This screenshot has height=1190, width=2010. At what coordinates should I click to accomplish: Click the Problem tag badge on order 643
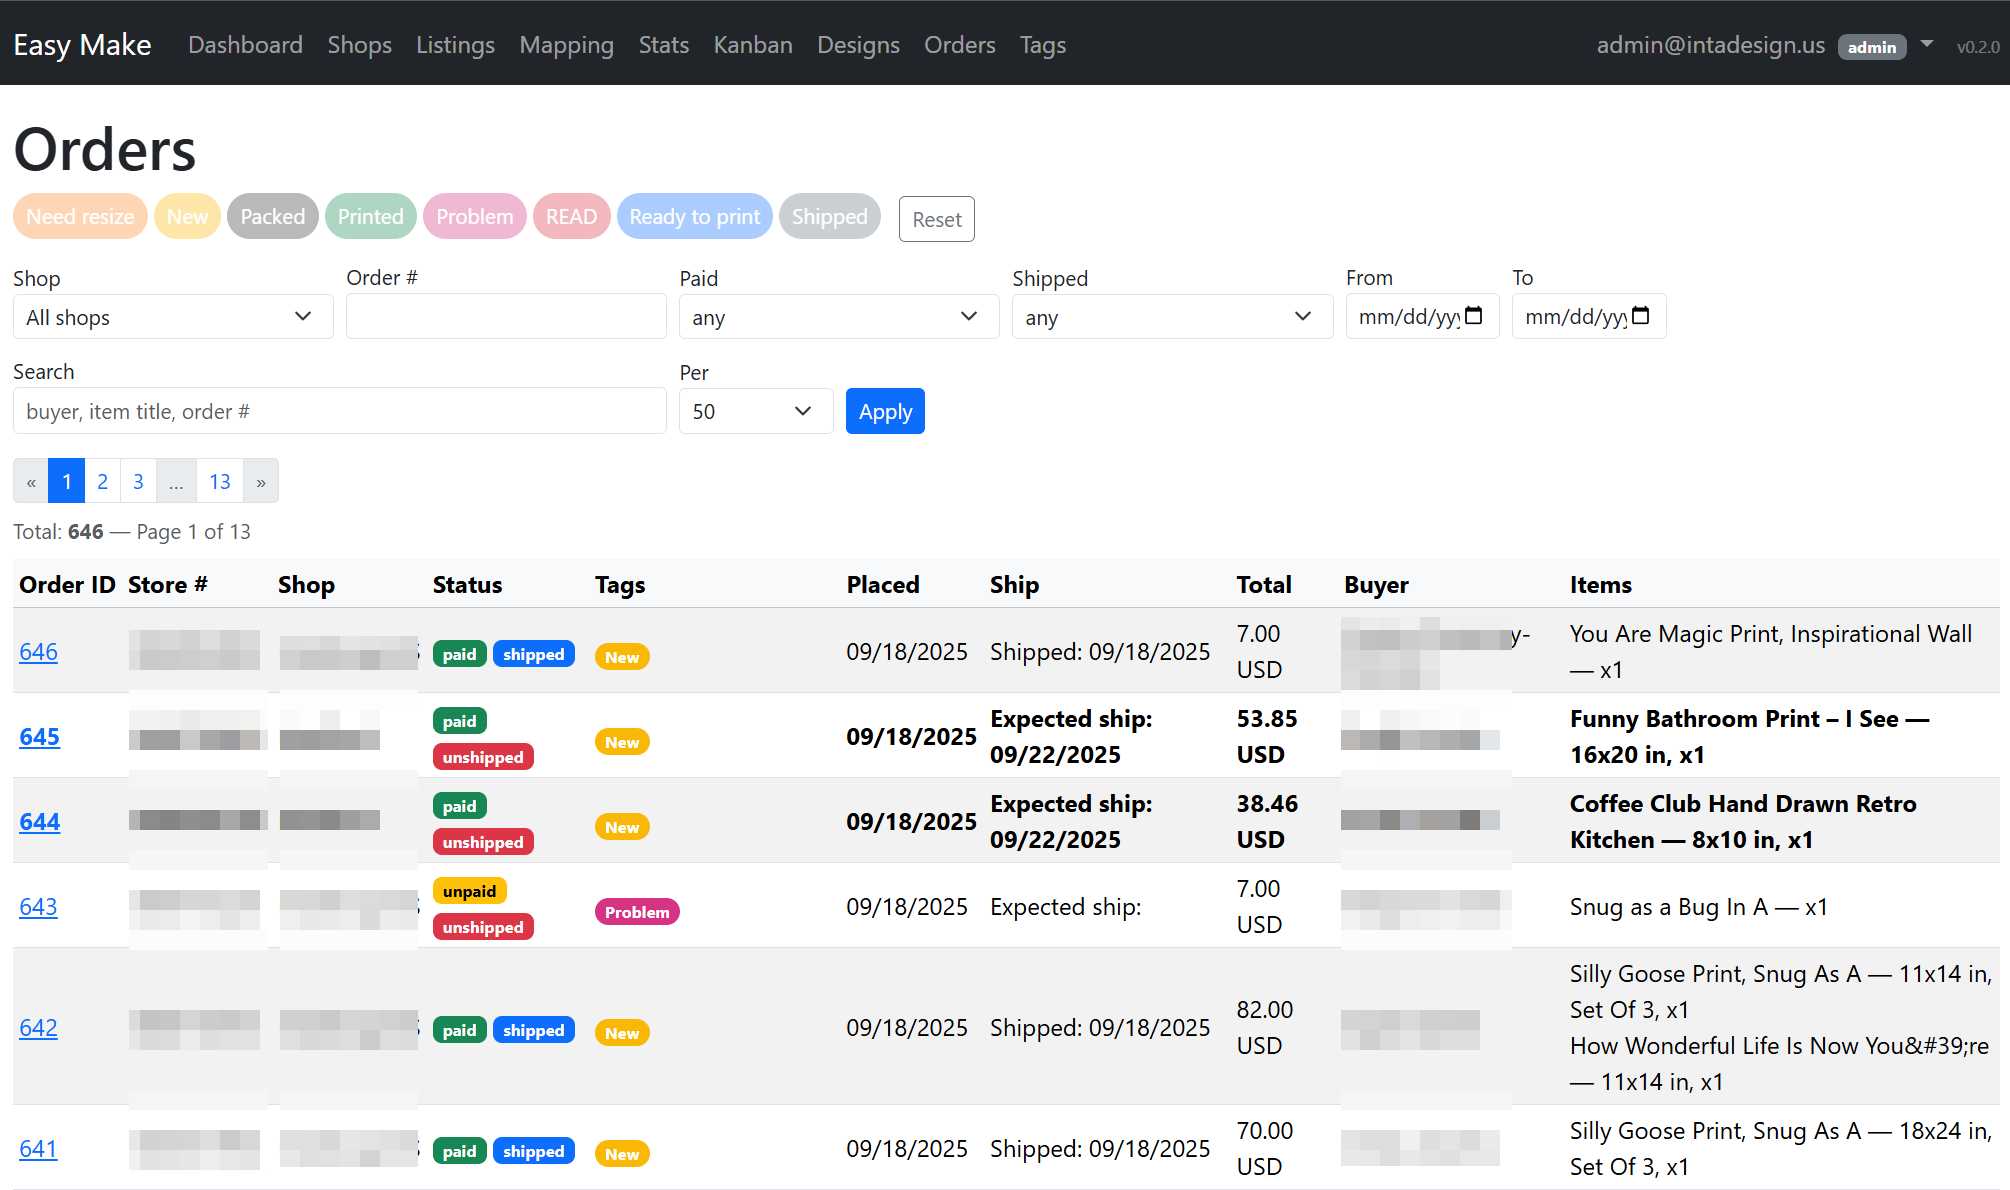[636, 912]
